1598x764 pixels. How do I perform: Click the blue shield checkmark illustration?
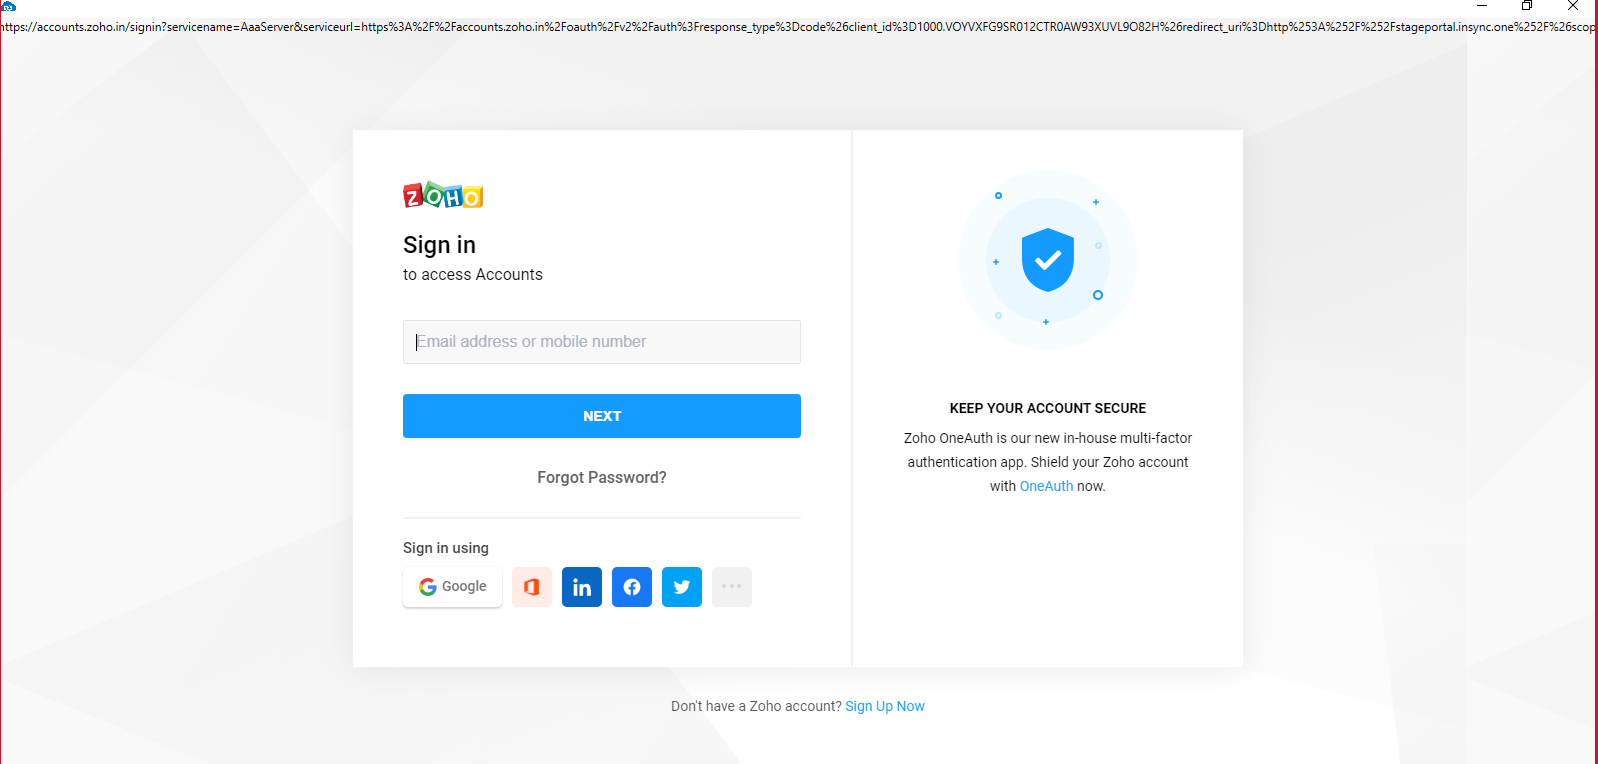[1047, 260]
